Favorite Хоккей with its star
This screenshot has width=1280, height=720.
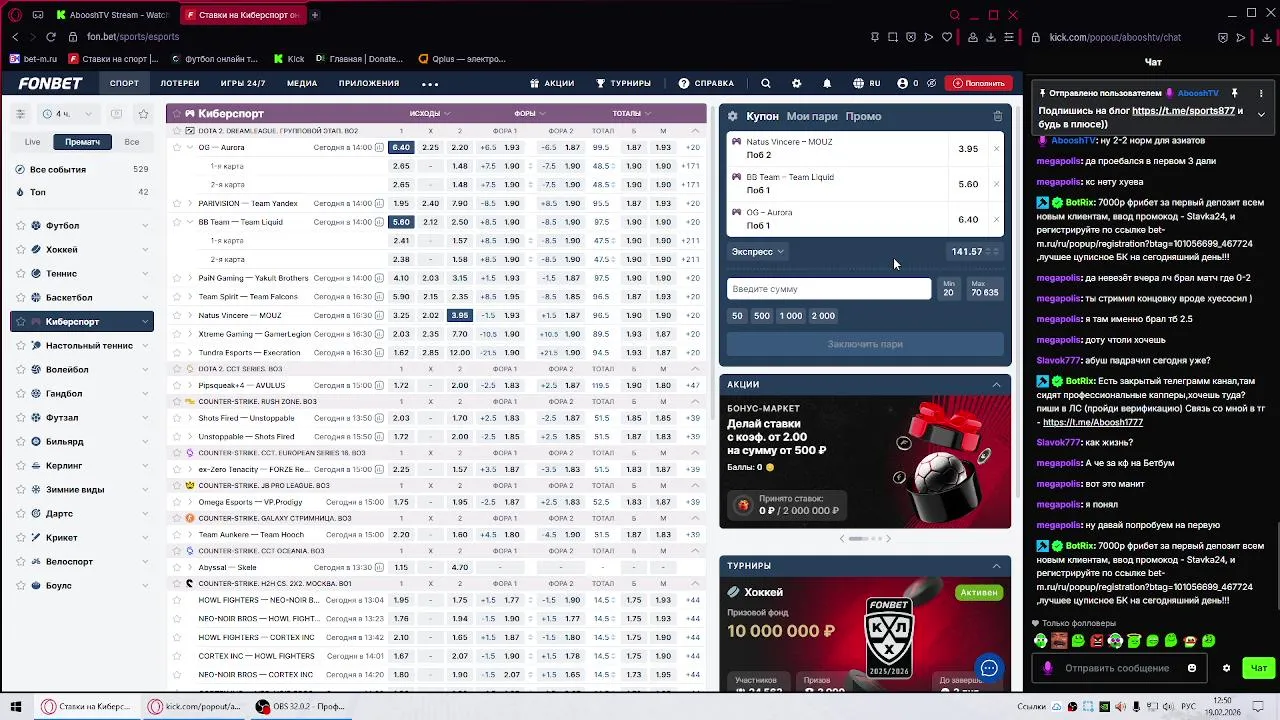click(20, 250)
